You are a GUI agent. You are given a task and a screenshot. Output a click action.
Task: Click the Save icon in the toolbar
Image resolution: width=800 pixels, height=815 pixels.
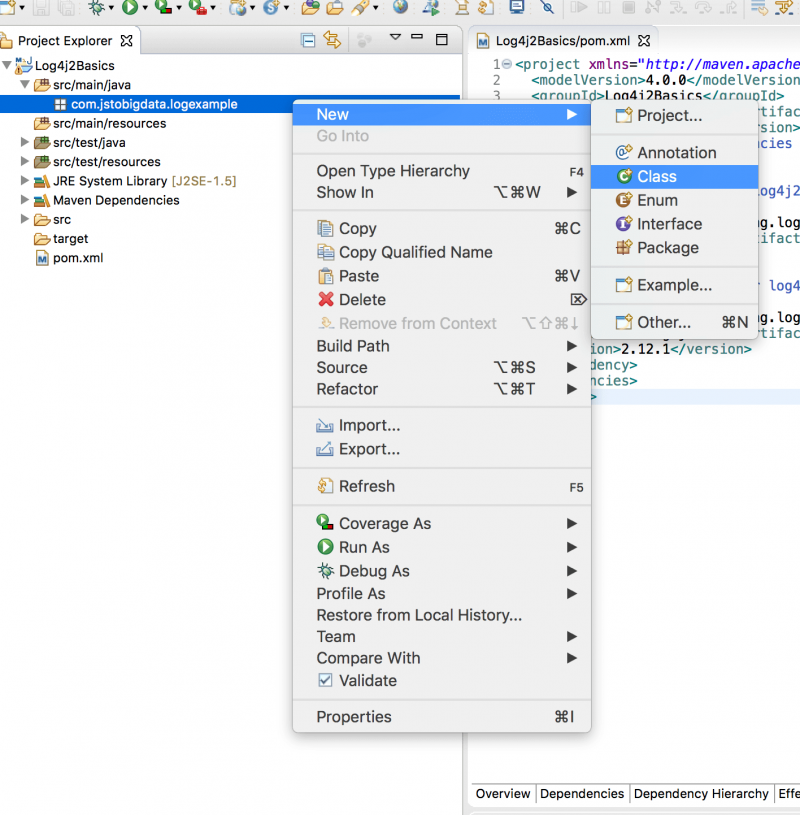(40, 9)
